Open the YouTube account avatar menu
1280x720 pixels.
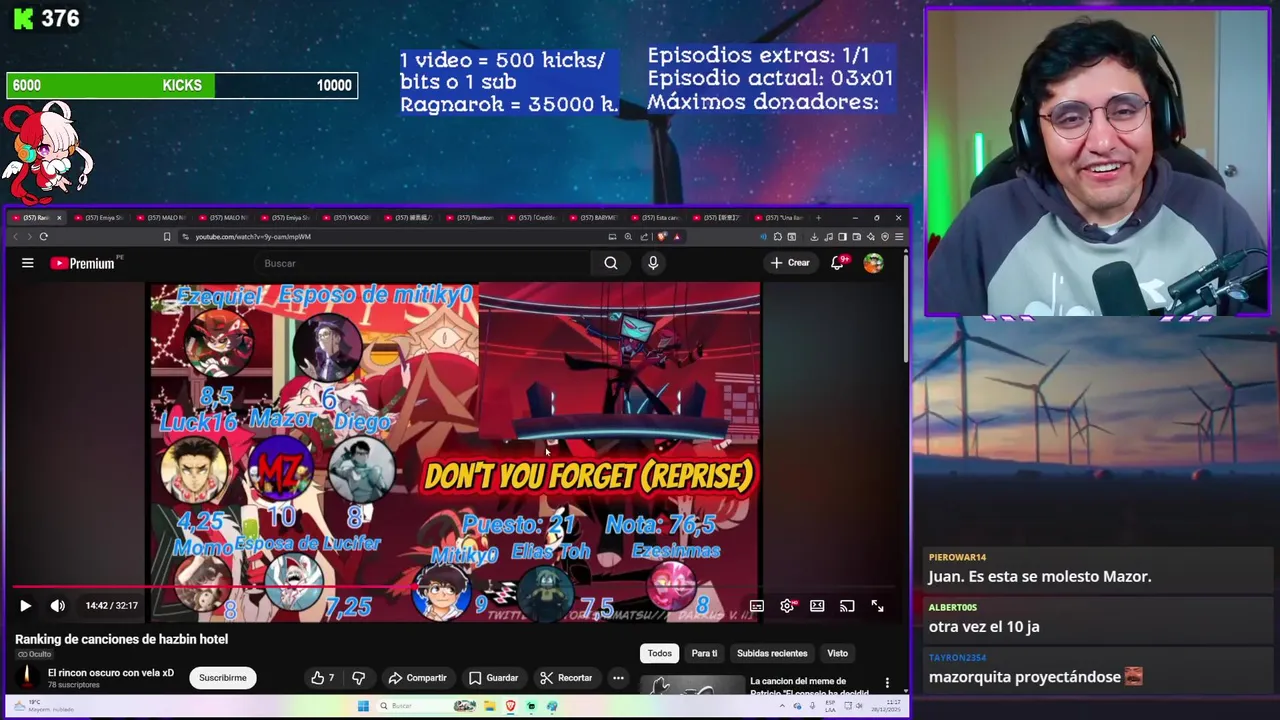(873, 263)
